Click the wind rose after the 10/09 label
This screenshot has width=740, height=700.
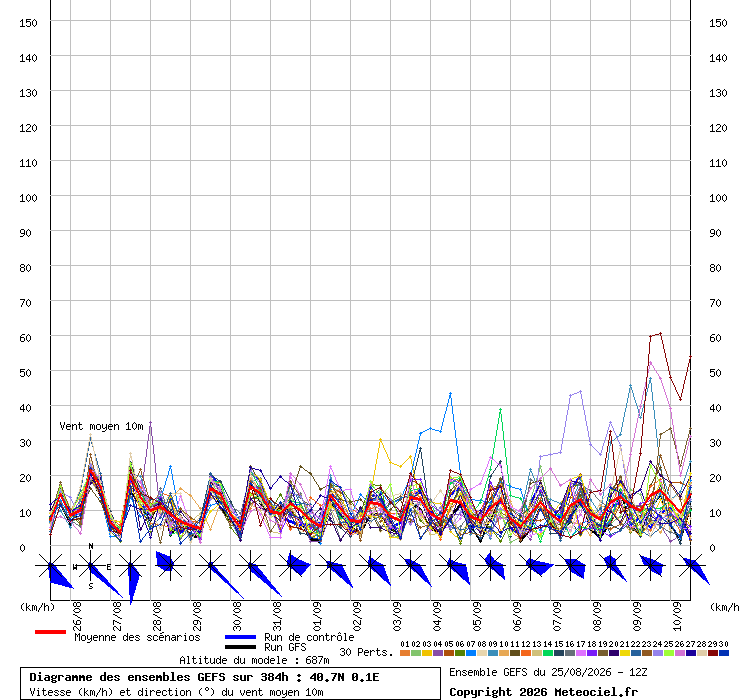691,565
